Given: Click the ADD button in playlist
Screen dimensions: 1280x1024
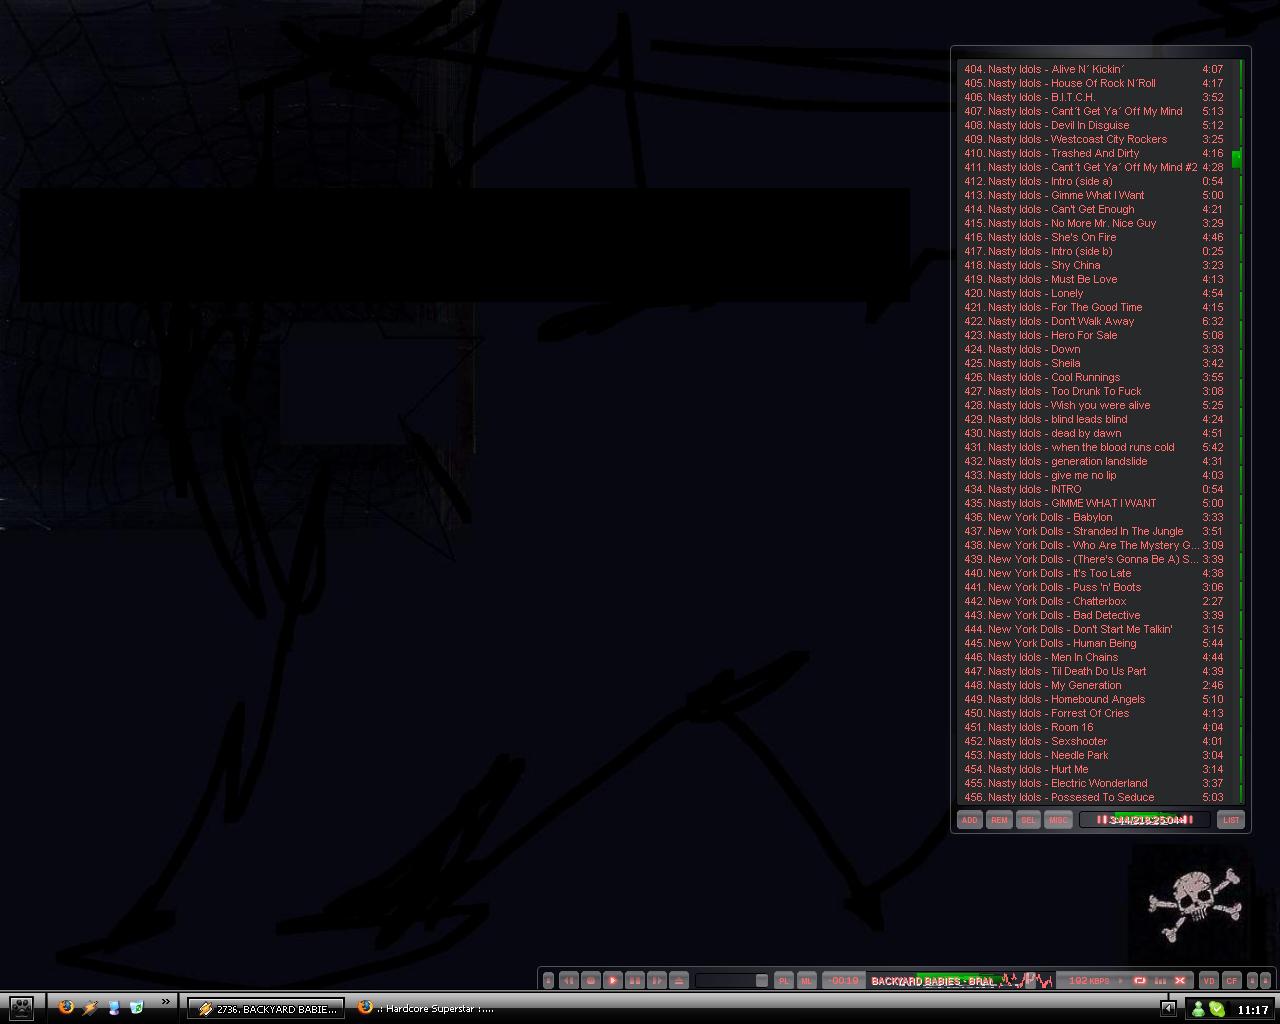Looking at the screenshot, I should (969, 820).
